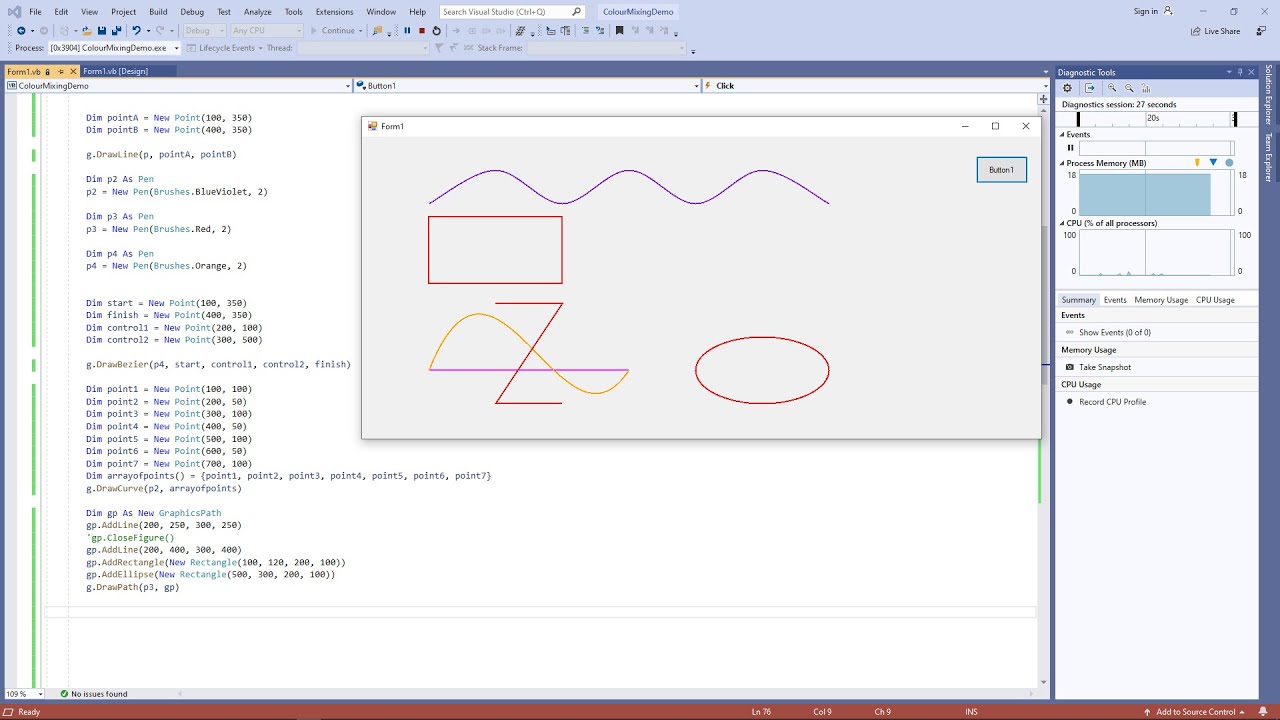Select the Stop Debugging red square icon

(422, 31)
